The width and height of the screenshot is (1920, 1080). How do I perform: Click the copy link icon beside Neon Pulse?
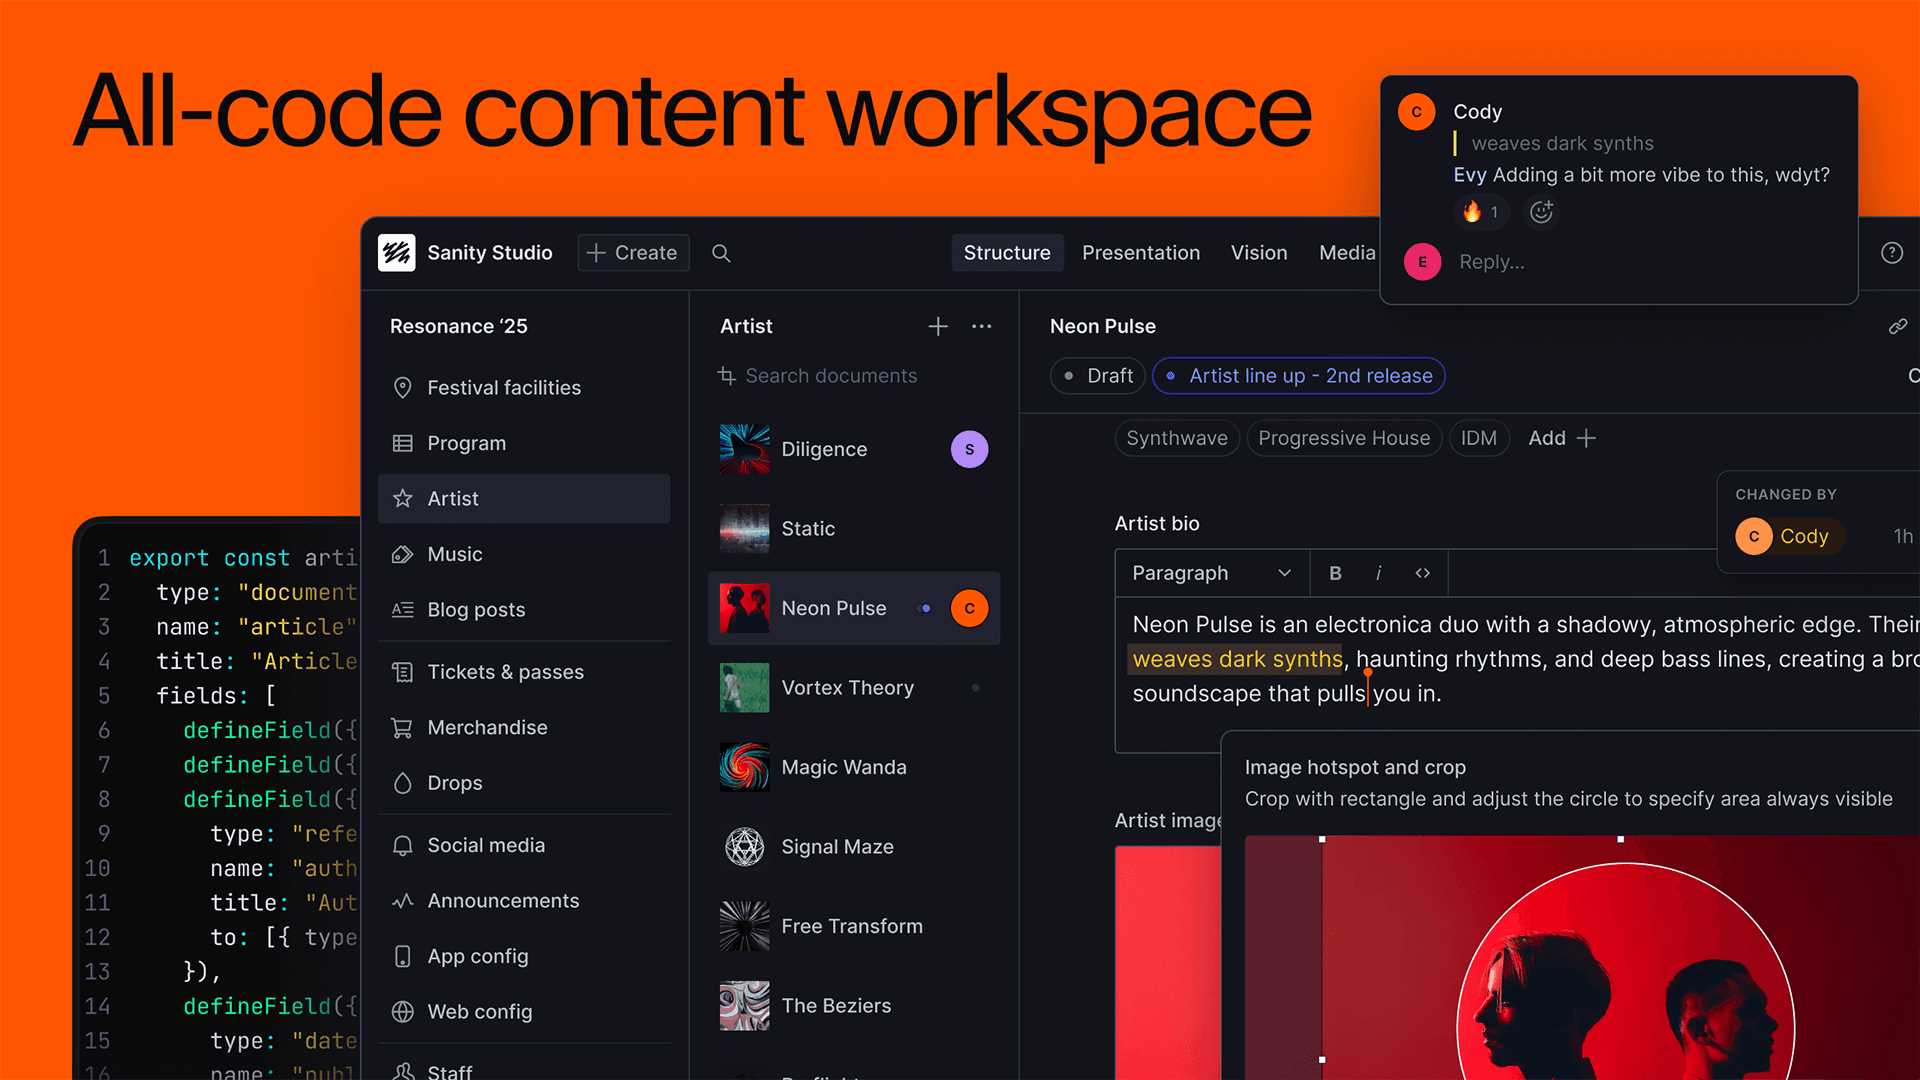pos(1897,327)
